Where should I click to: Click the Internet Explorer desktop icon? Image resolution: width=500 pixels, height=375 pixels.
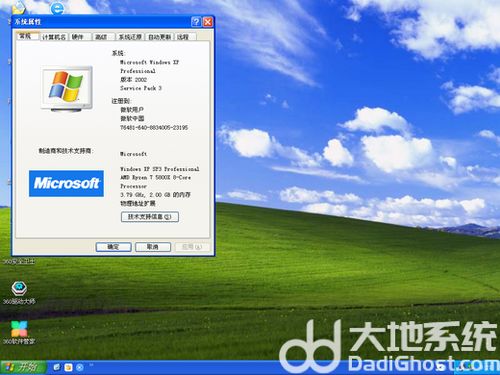(57, 7)
